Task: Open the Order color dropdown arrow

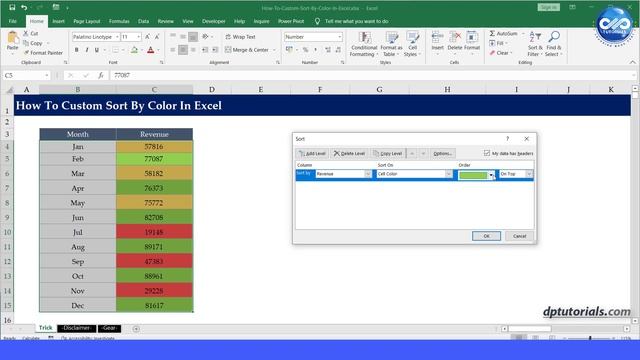Action: click(x=491, y=175)
